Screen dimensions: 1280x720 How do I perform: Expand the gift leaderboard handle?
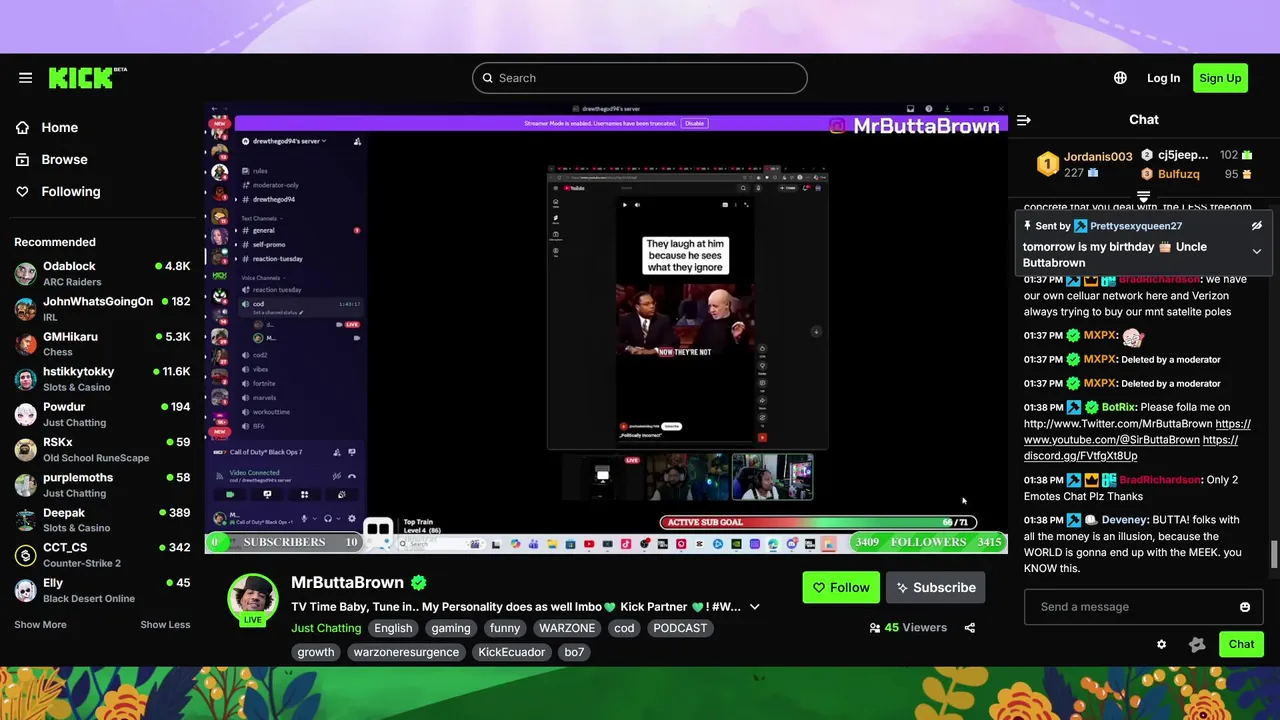click(1144, 197)
